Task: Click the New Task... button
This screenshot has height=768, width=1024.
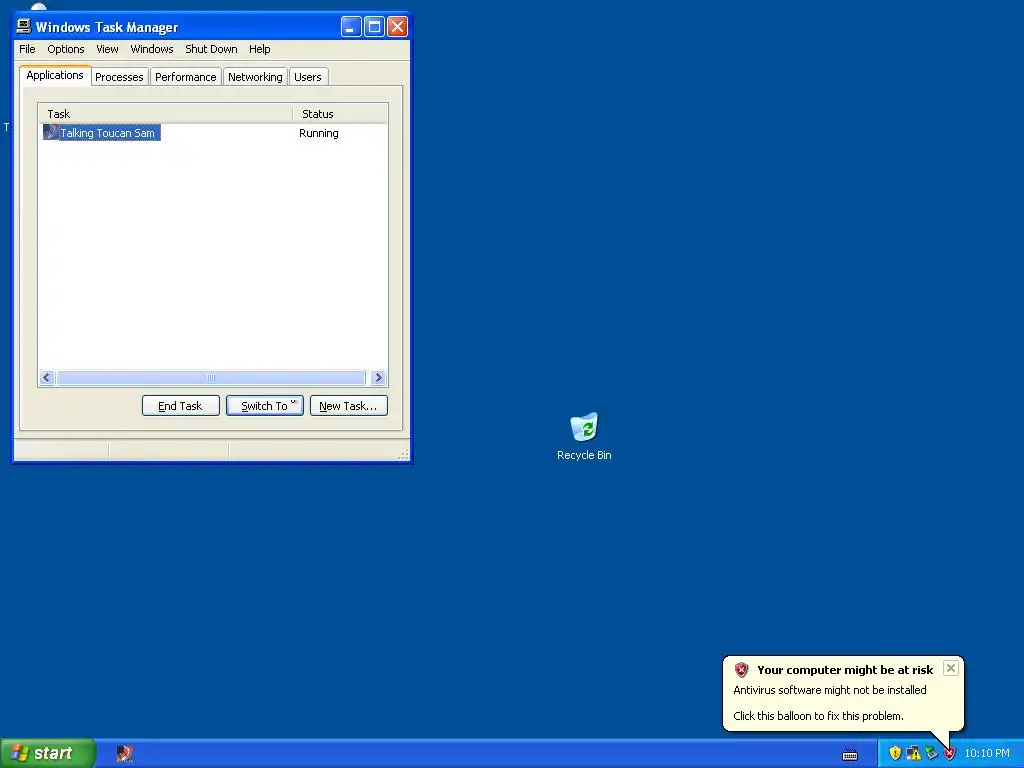Action: pos(348,406)
